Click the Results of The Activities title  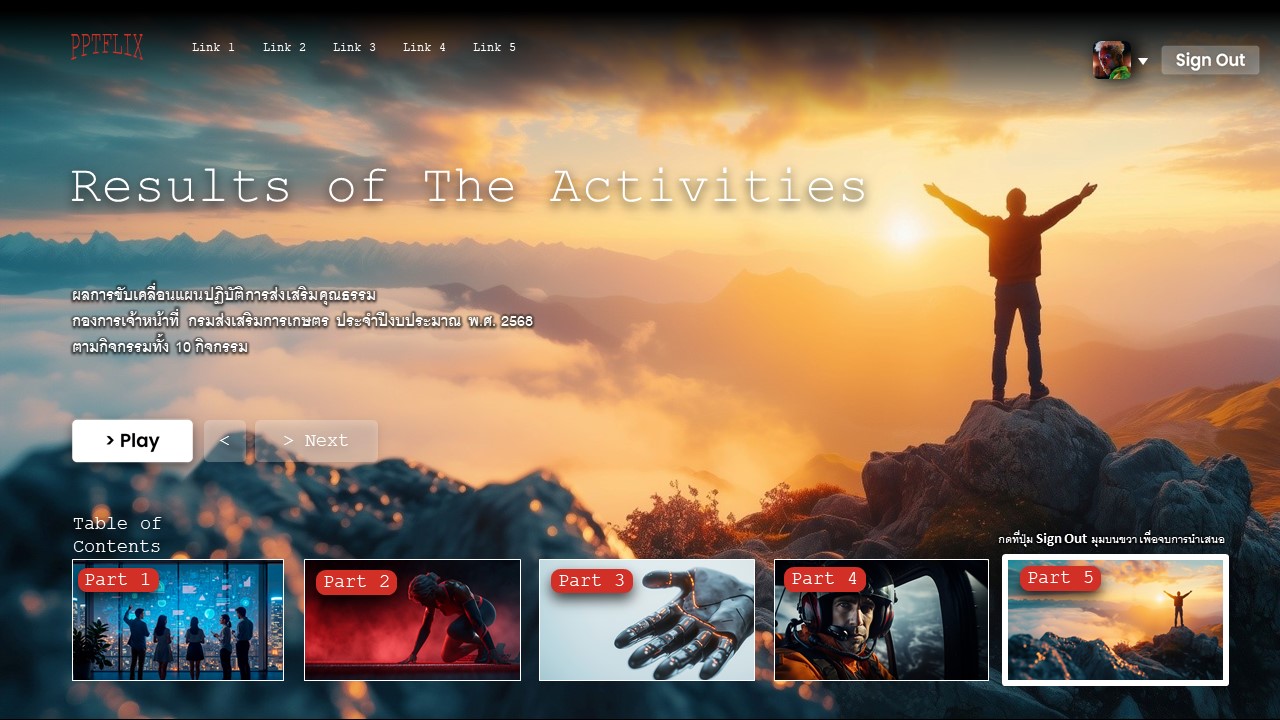[x=468, y=187]
